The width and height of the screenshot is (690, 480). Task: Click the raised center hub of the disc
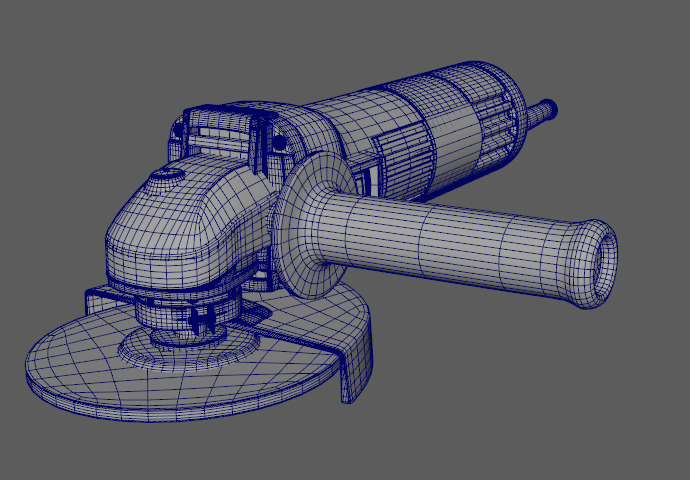click(187, 345)
